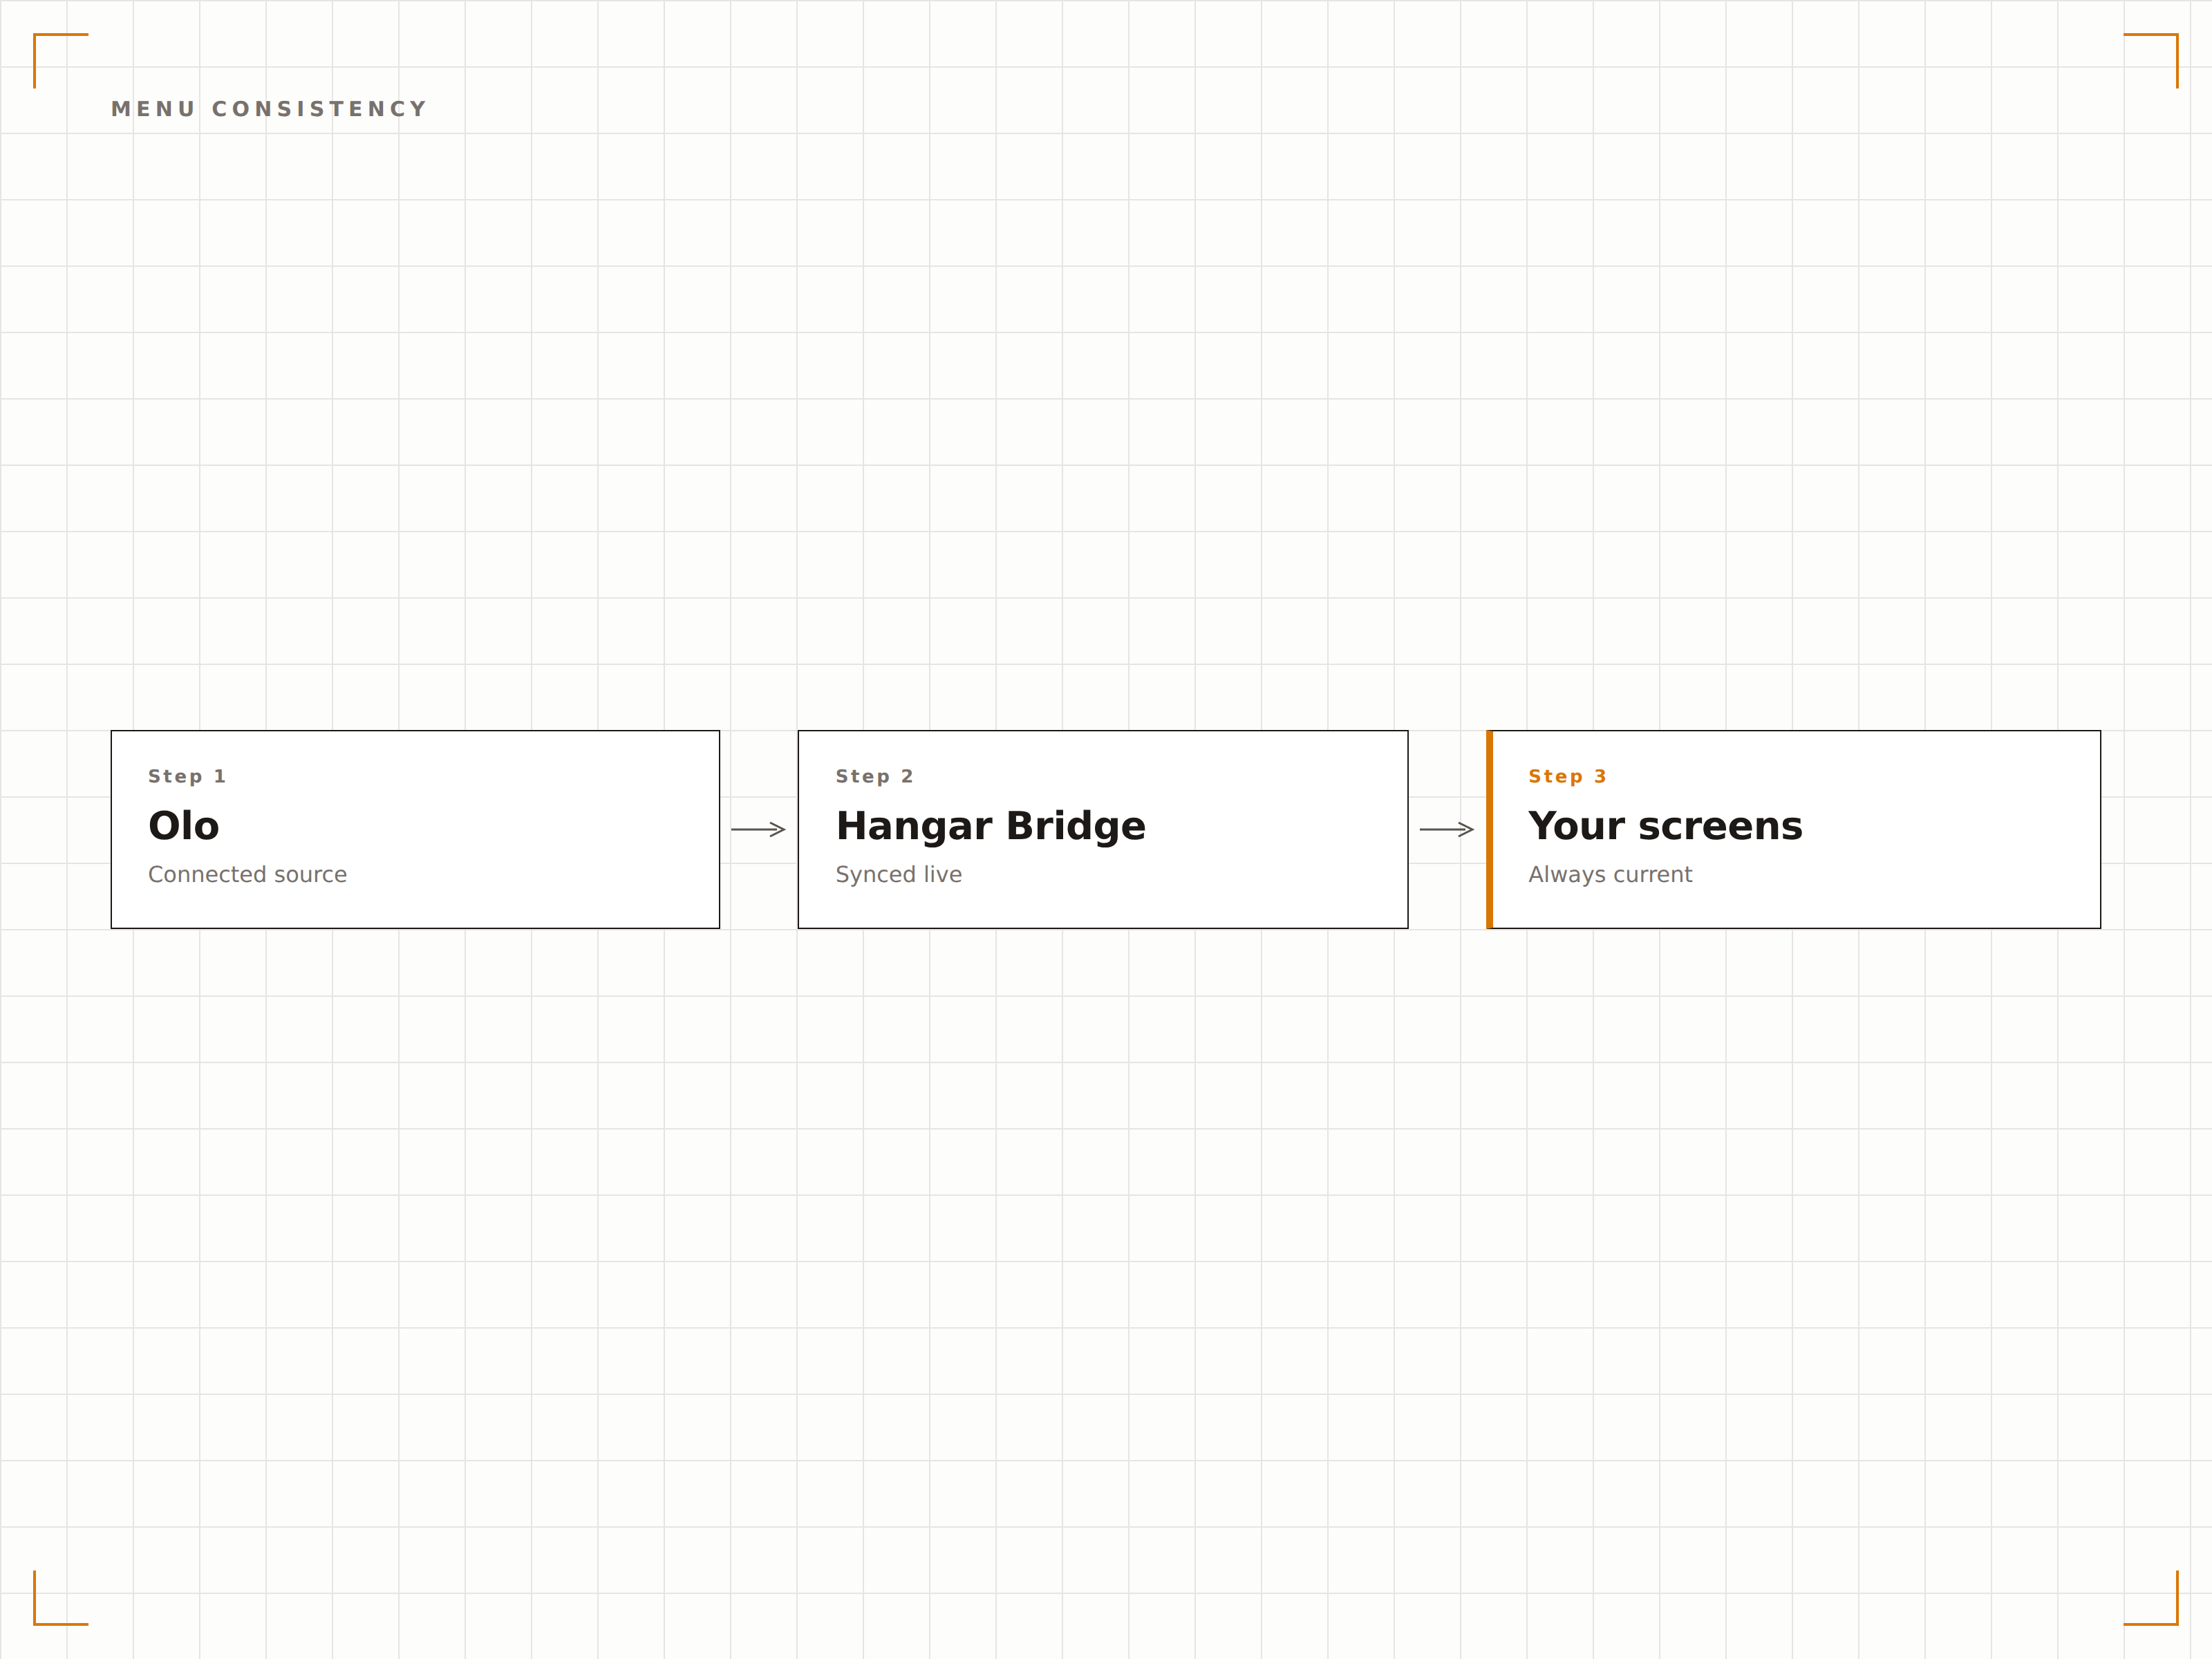Viewport: 2212px width, 1659px height.
Task: Click the Connected source caption
Action: pyautogui.click(x=247, y=874)
